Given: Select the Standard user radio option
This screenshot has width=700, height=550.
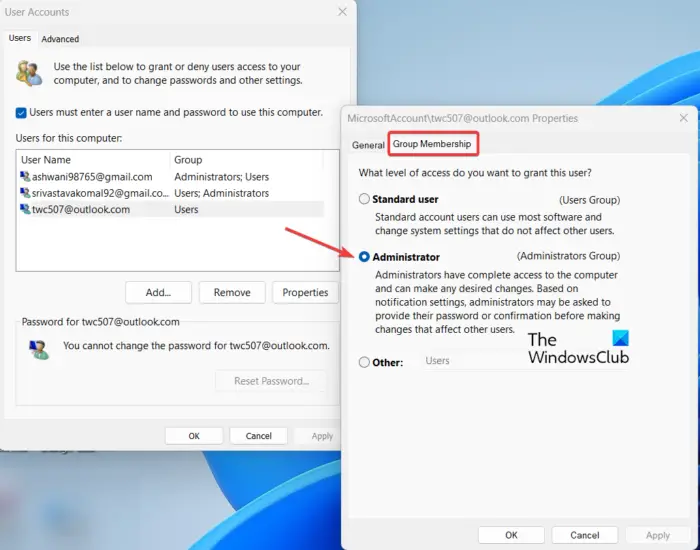Looking at the screenshot, I should (x=364, y=199).
